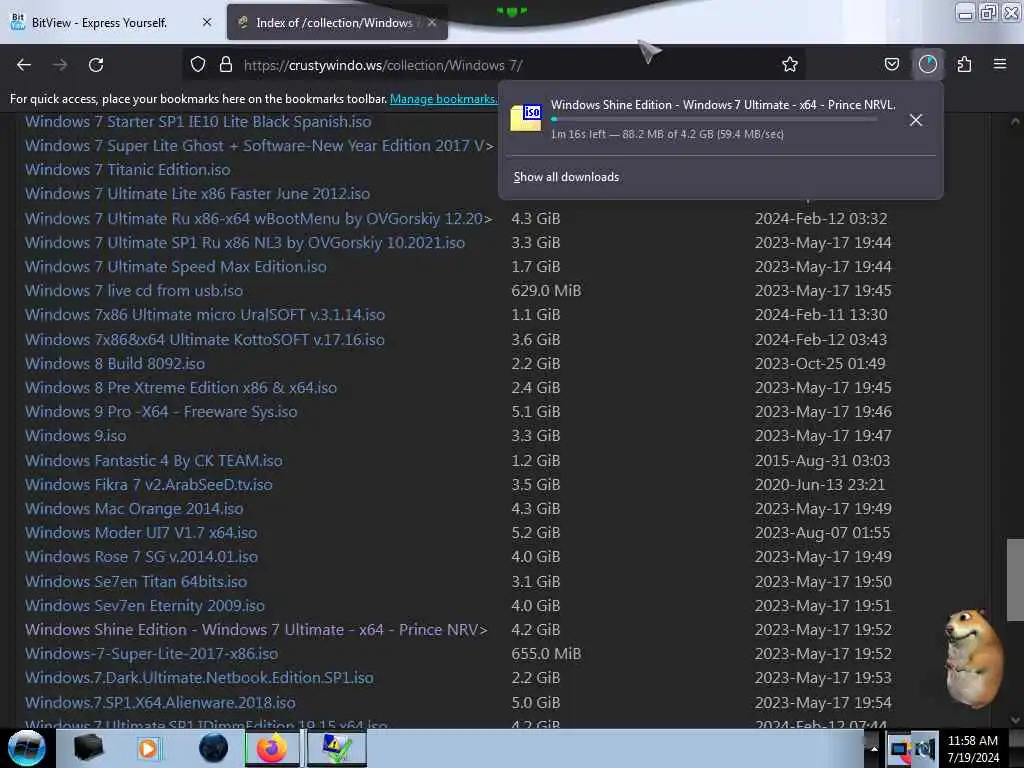The image size is (1024, 768).
Task: Download Windows Sev7en Eternity 2009.iso
Action: click(x=144, y=606)
